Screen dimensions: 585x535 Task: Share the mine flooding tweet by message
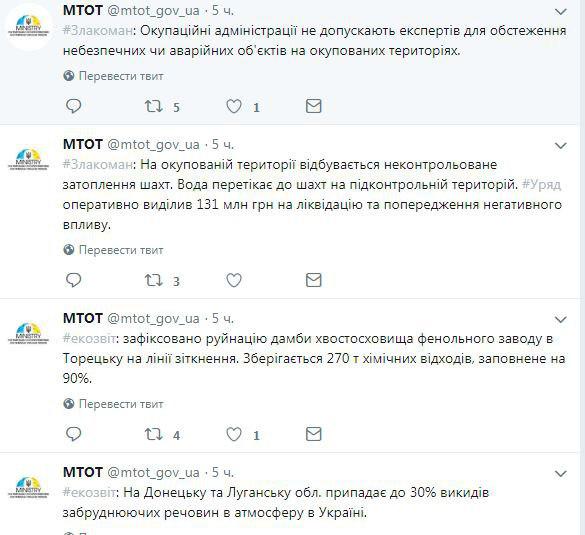pos(313,280)
